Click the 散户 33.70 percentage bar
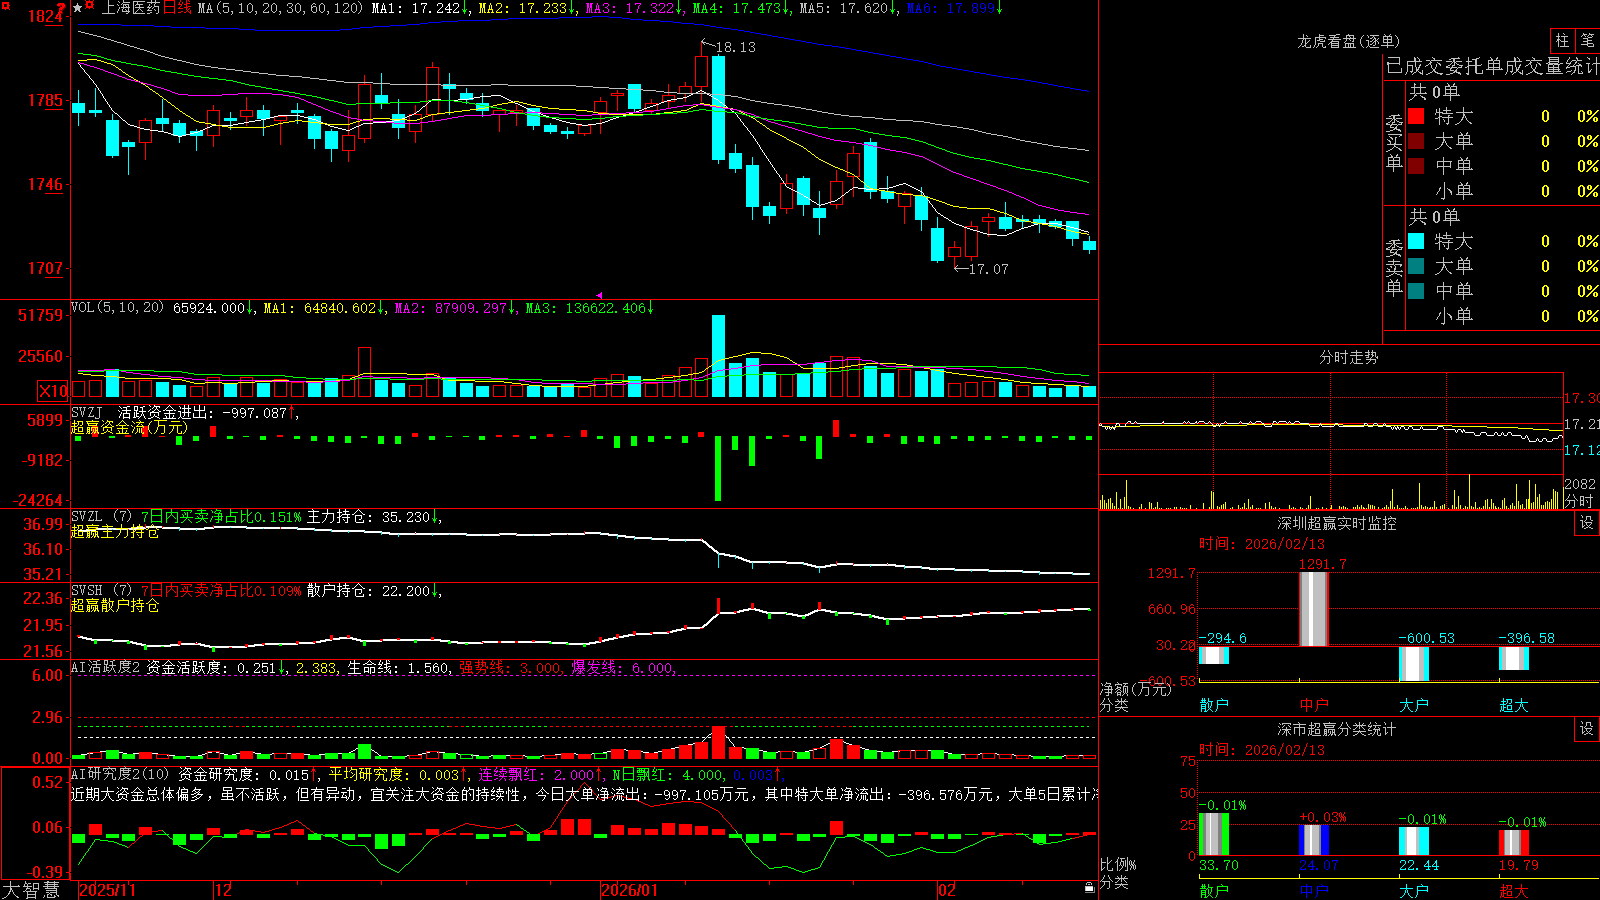 1213,834
